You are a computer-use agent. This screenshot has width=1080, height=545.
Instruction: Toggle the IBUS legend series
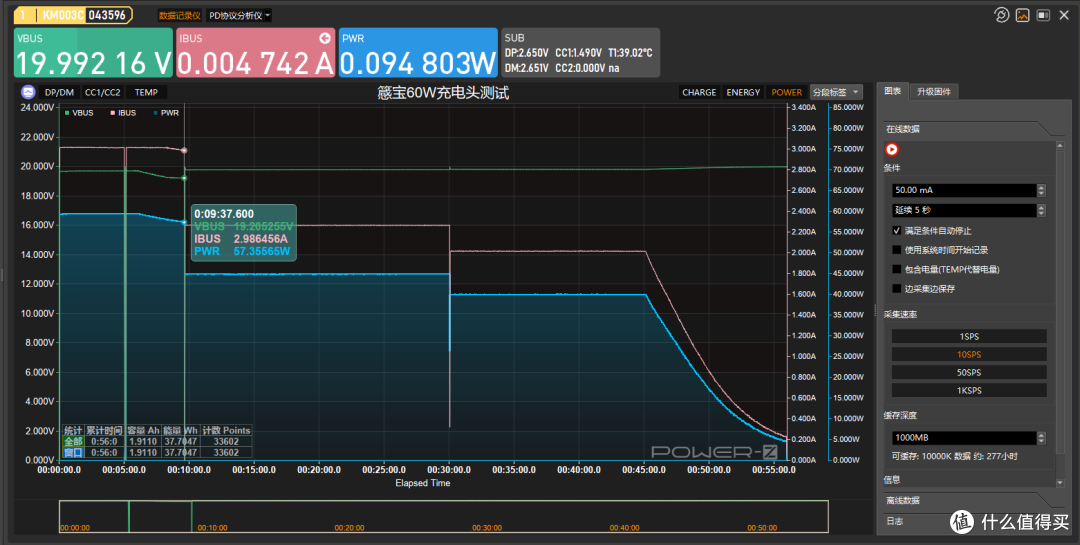[123, 113]
